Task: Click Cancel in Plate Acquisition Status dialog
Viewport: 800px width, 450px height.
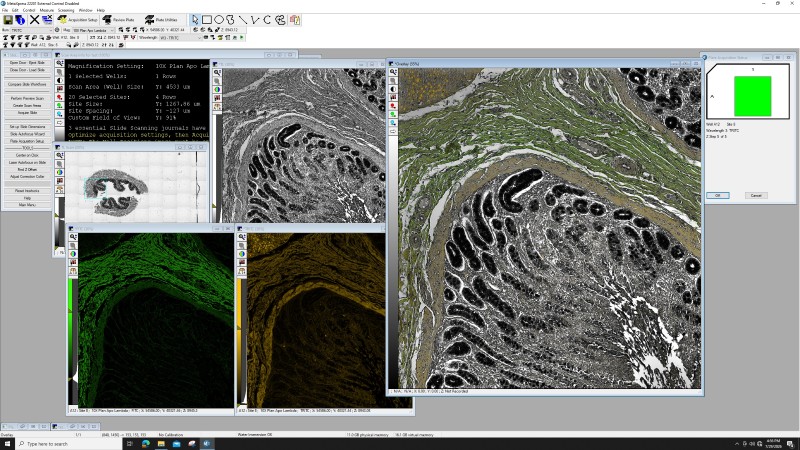Action: click(756, 195)
